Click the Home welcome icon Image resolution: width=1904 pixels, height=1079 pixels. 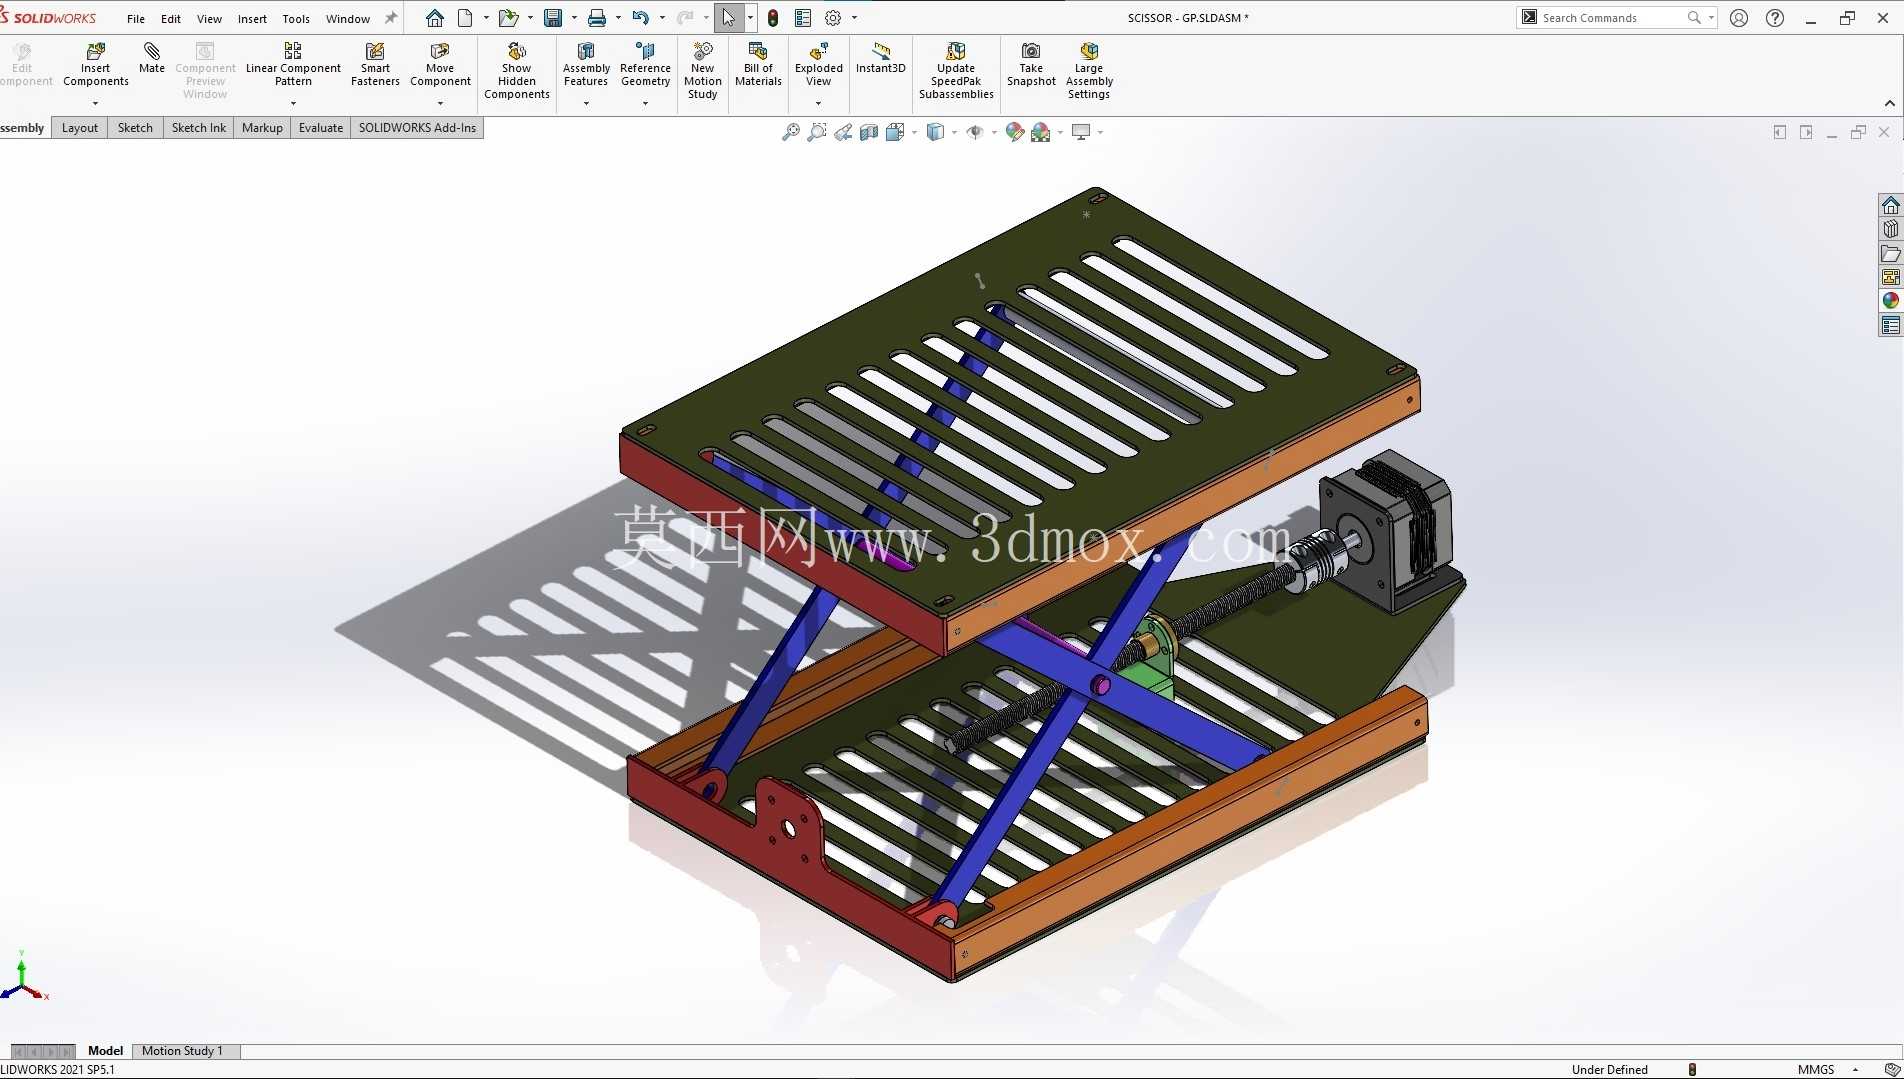[x=434, y=18]
